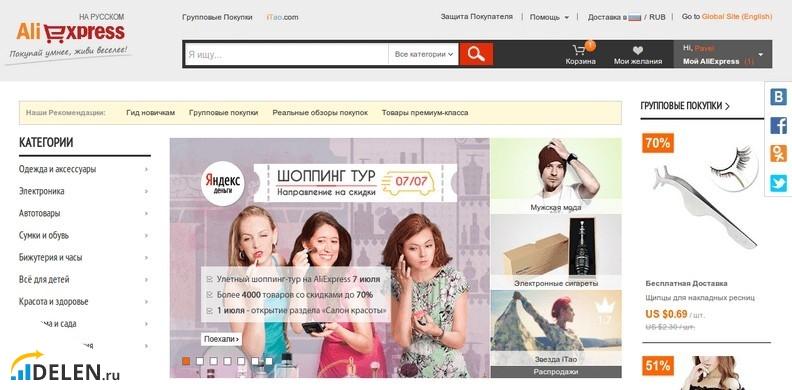
Task: Expand the Электроника category
Action: 84,191
